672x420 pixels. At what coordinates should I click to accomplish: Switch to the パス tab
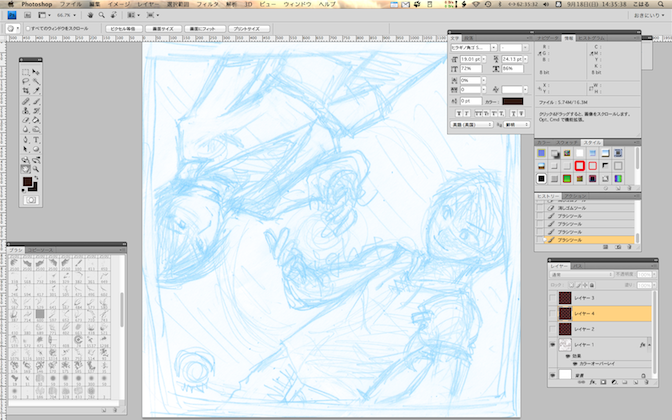pyautogui.click(x=577, y=266)
